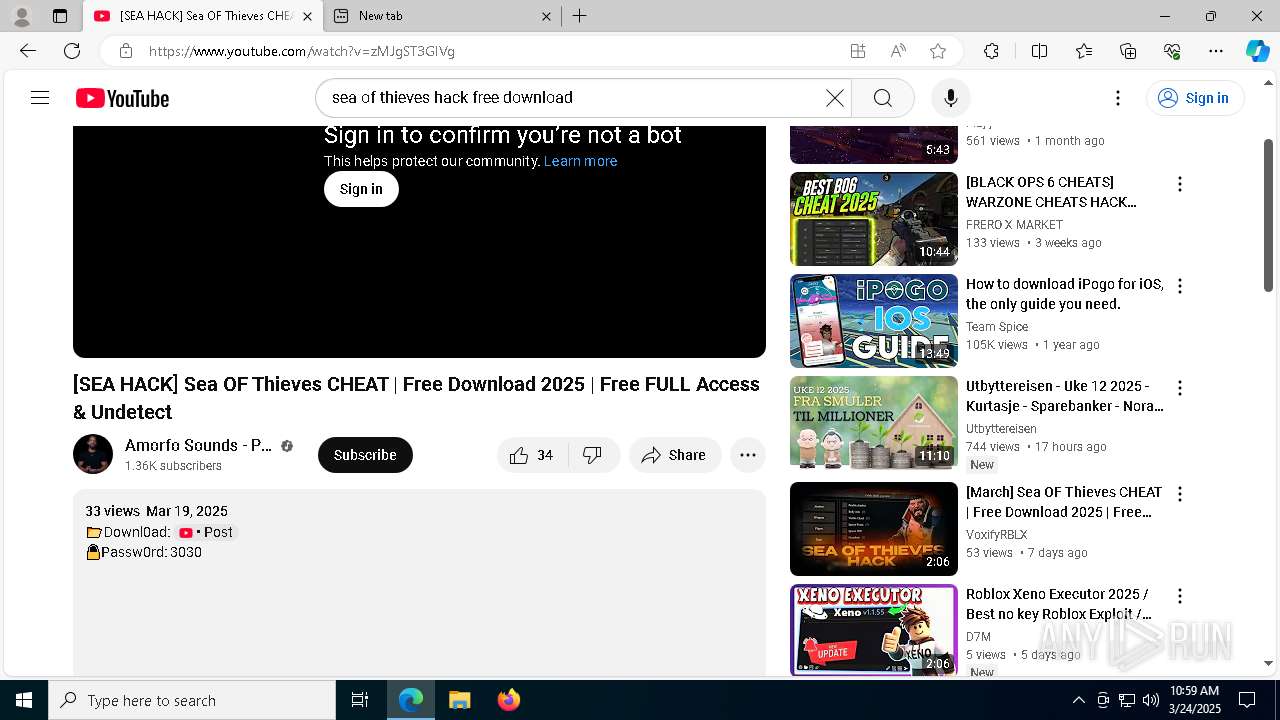Open Xeno Executor thumbnail

pos(874,630)
